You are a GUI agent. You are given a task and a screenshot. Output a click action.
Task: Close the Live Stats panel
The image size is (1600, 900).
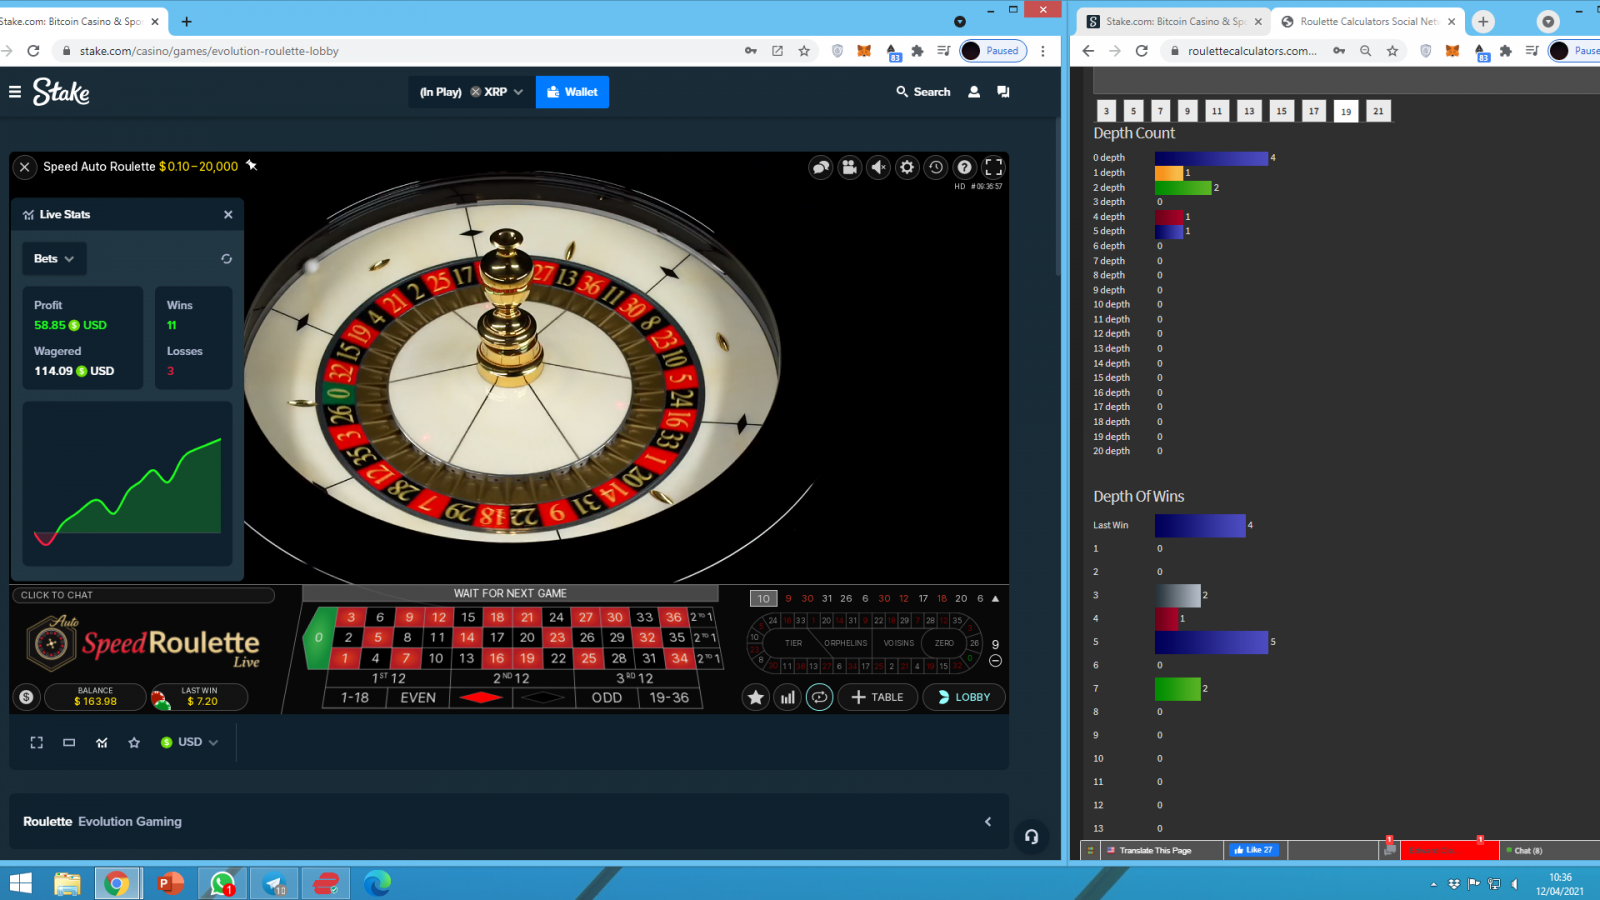coord(228,214)
